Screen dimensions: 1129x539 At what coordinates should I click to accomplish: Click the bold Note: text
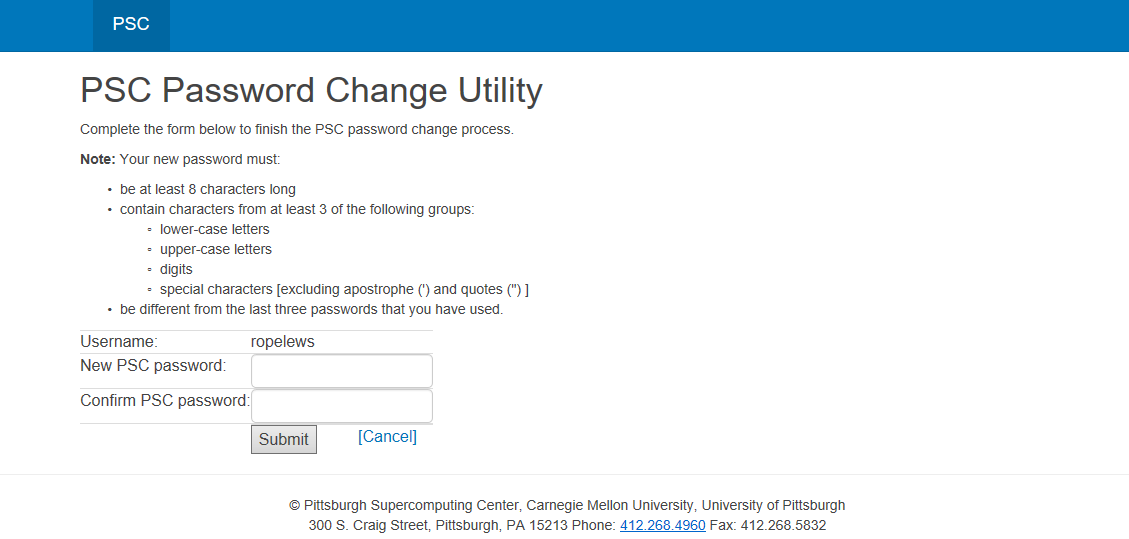[98, 158]
